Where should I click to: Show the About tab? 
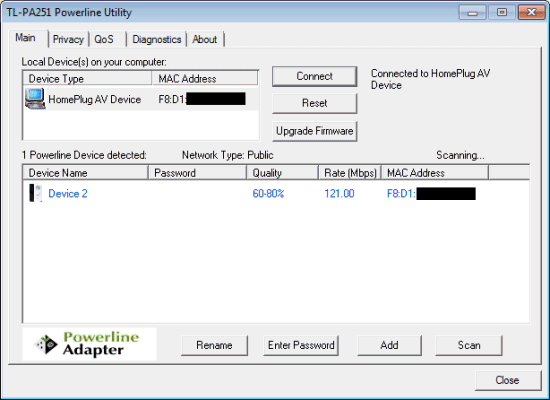click(205, 39)
